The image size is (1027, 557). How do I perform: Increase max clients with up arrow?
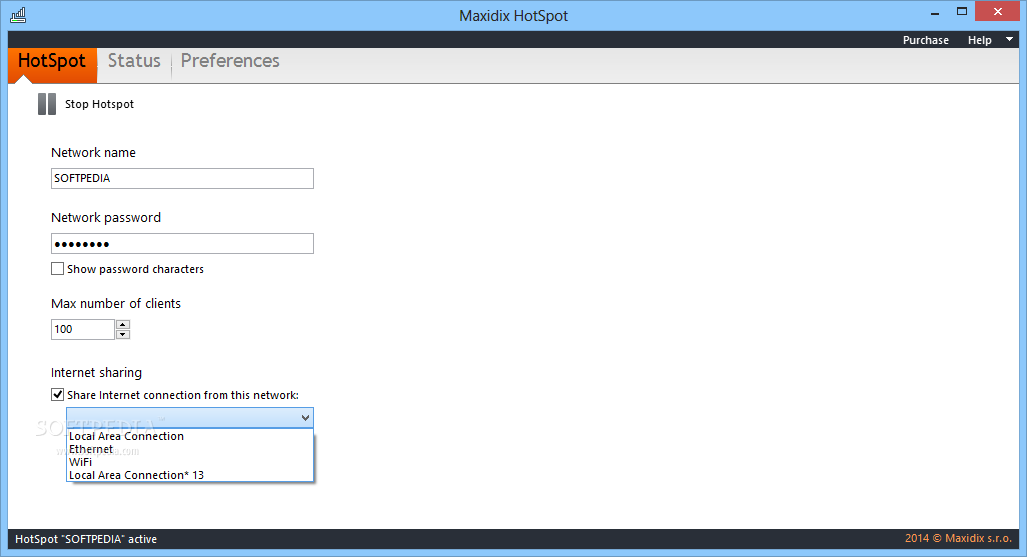(x=122, y=324)
